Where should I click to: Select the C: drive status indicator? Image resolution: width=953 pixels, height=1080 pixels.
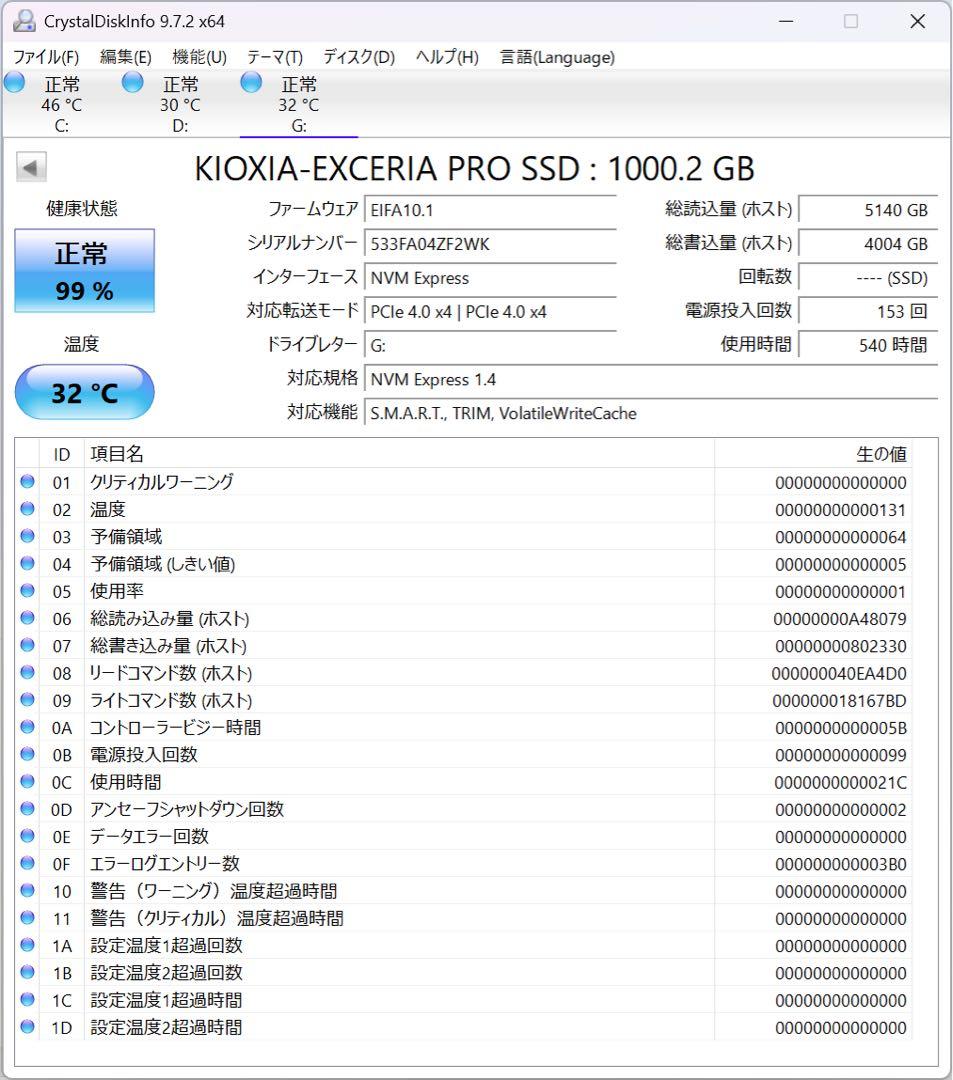(14, 84)
